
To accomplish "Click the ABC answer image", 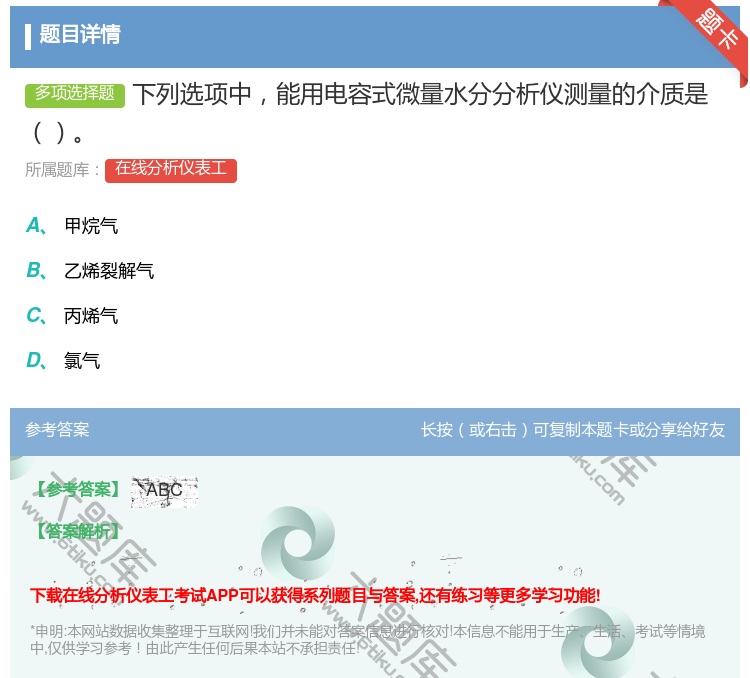I will [x=165, y=492].
